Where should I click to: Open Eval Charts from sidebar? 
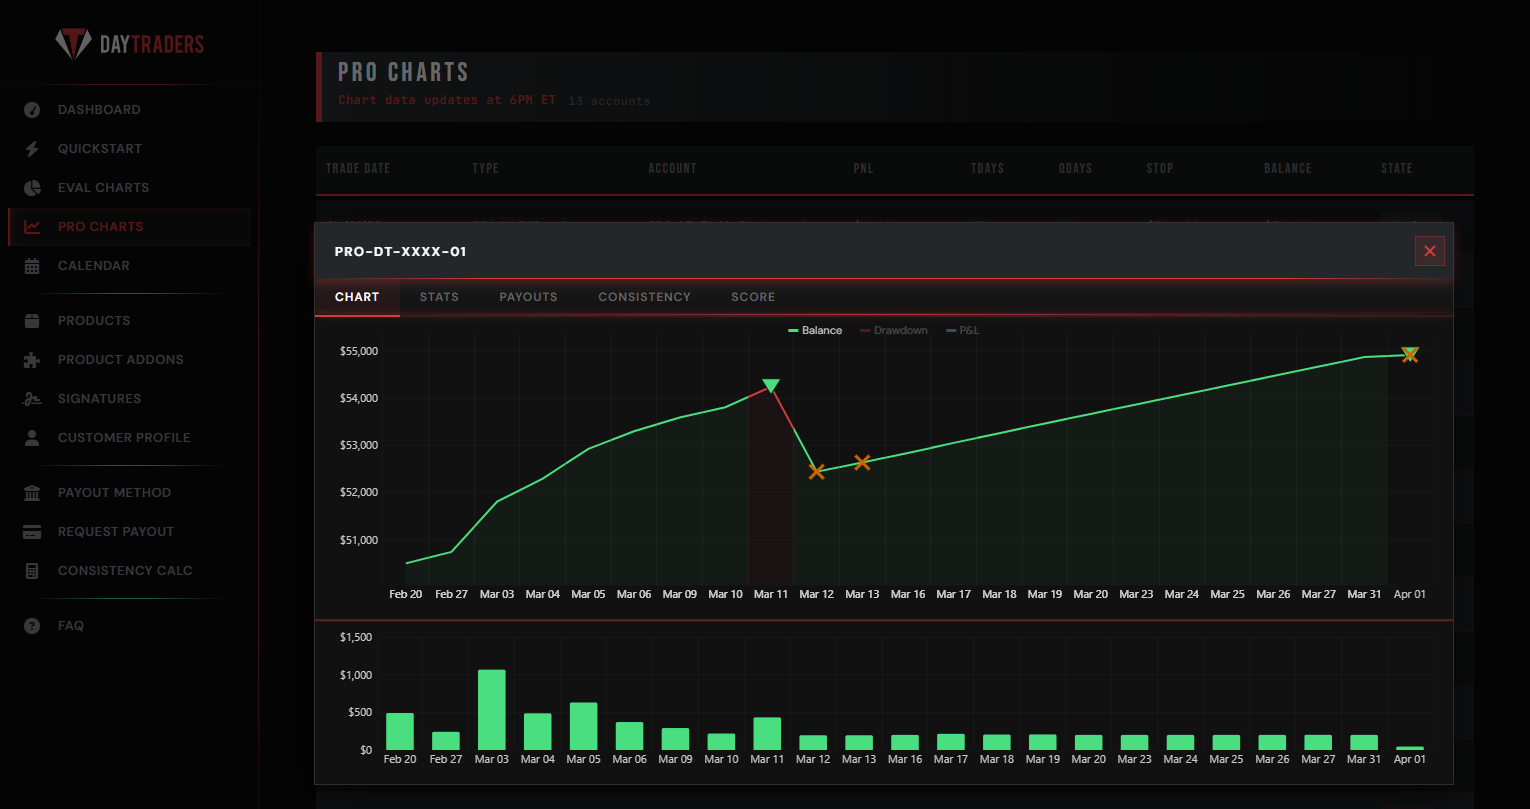tap(103, 188)
